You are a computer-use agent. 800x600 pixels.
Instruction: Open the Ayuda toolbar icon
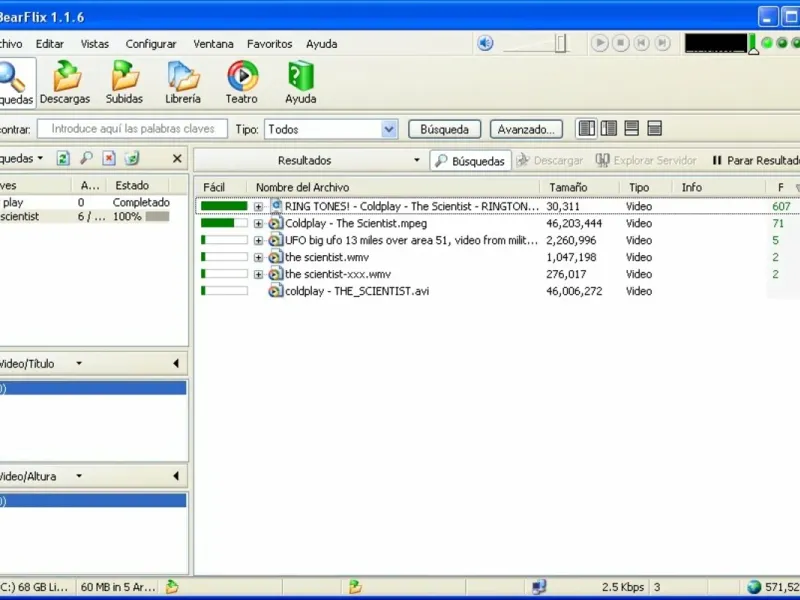[301, 83]
